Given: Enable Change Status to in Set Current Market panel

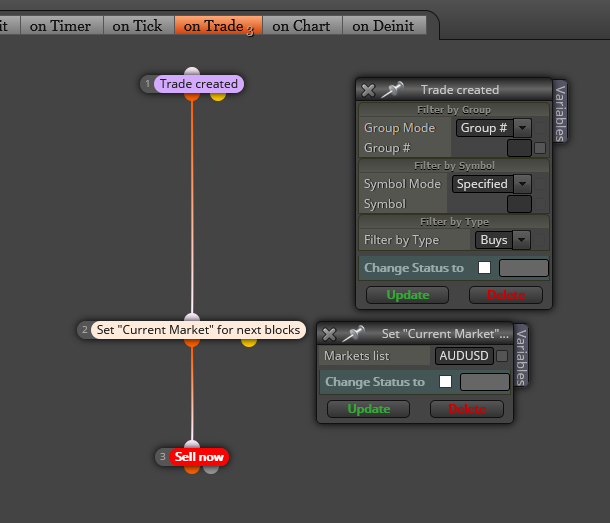Looking at the screenshot, I should tap(445, 382).
